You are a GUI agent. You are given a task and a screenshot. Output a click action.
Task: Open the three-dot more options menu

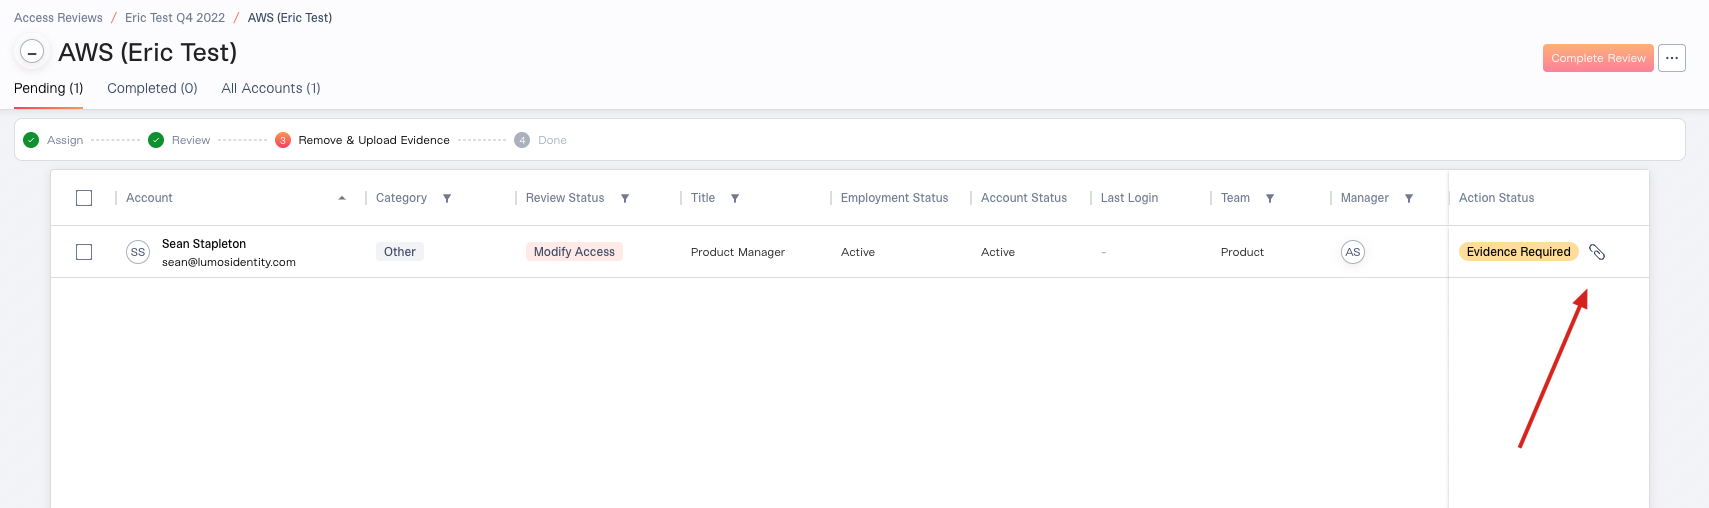click(x=1672, y=58)
